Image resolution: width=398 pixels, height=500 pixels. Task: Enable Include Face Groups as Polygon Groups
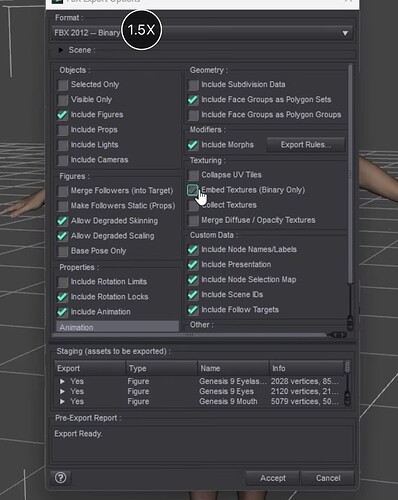[x=193, y=115]
